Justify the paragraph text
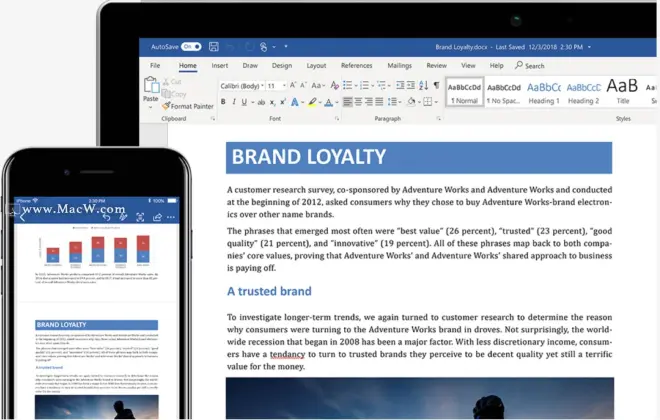 (x=379, y=102)
